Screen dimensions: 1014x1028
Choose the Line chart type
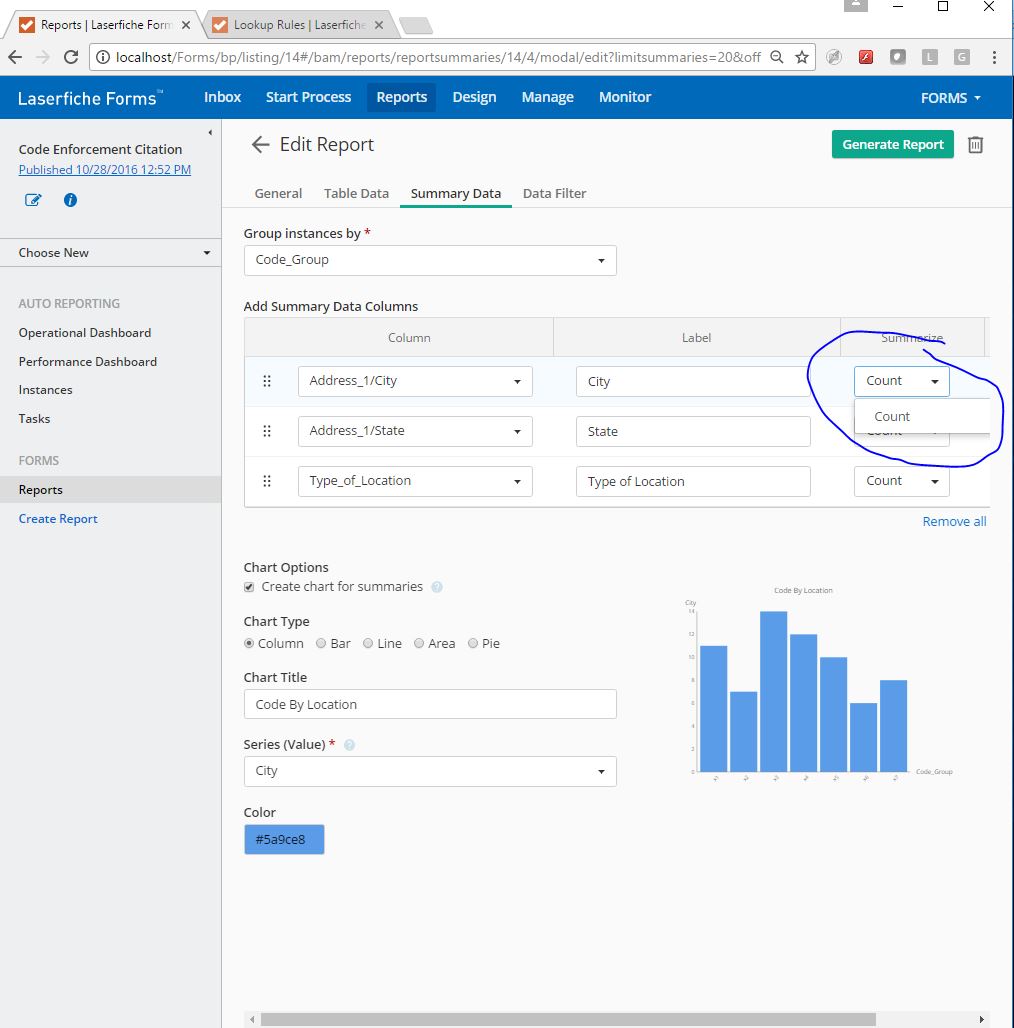369,644
